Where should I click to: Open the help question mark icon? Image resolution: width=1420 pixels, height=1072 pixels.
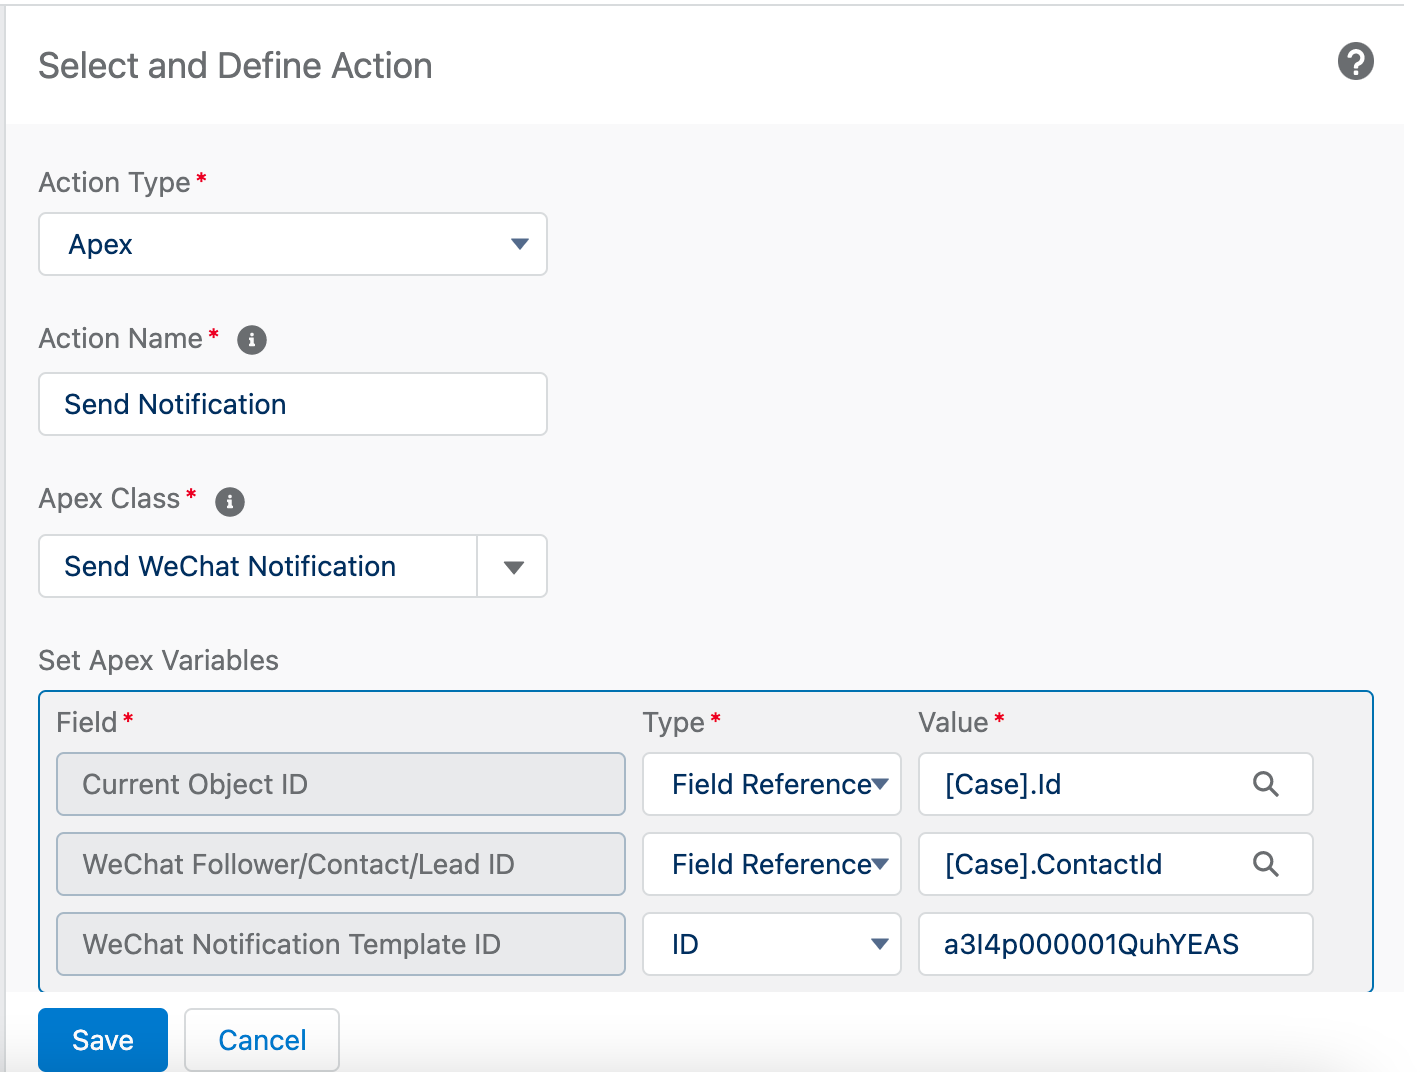pyautogui.click(x=1355, y=62)
